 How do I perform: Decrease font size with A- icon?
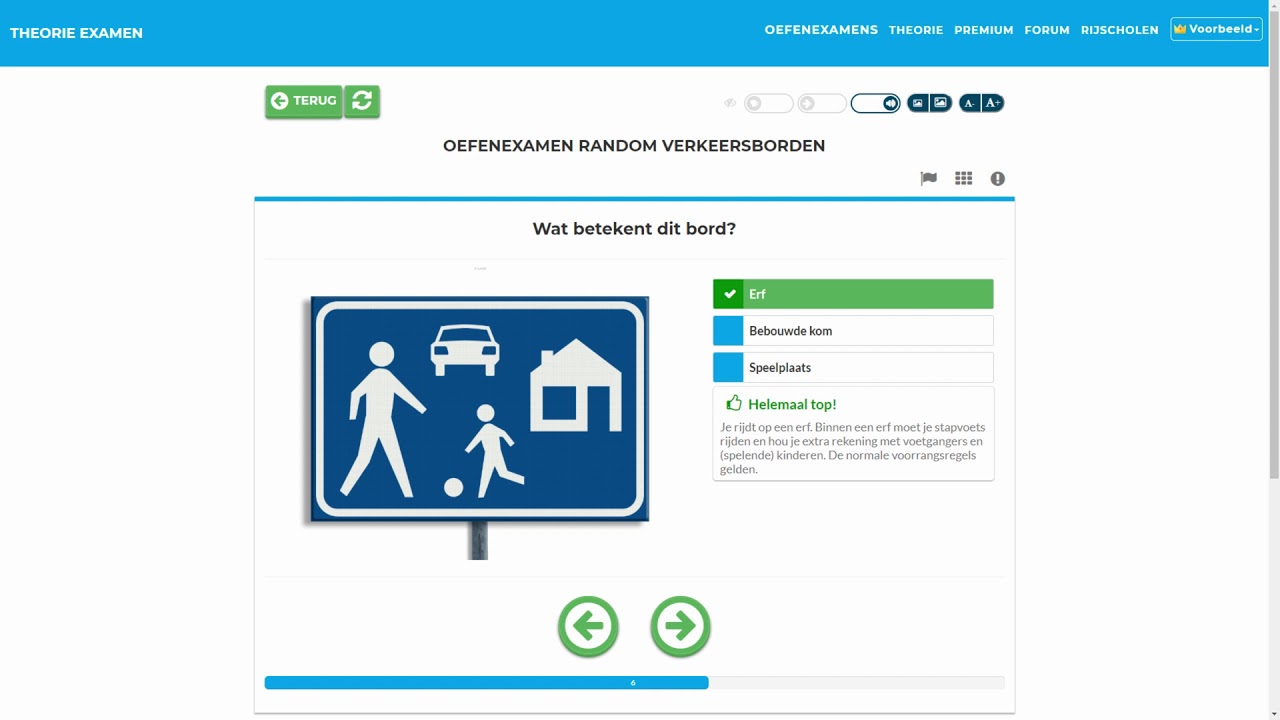(x=970, y=103)
